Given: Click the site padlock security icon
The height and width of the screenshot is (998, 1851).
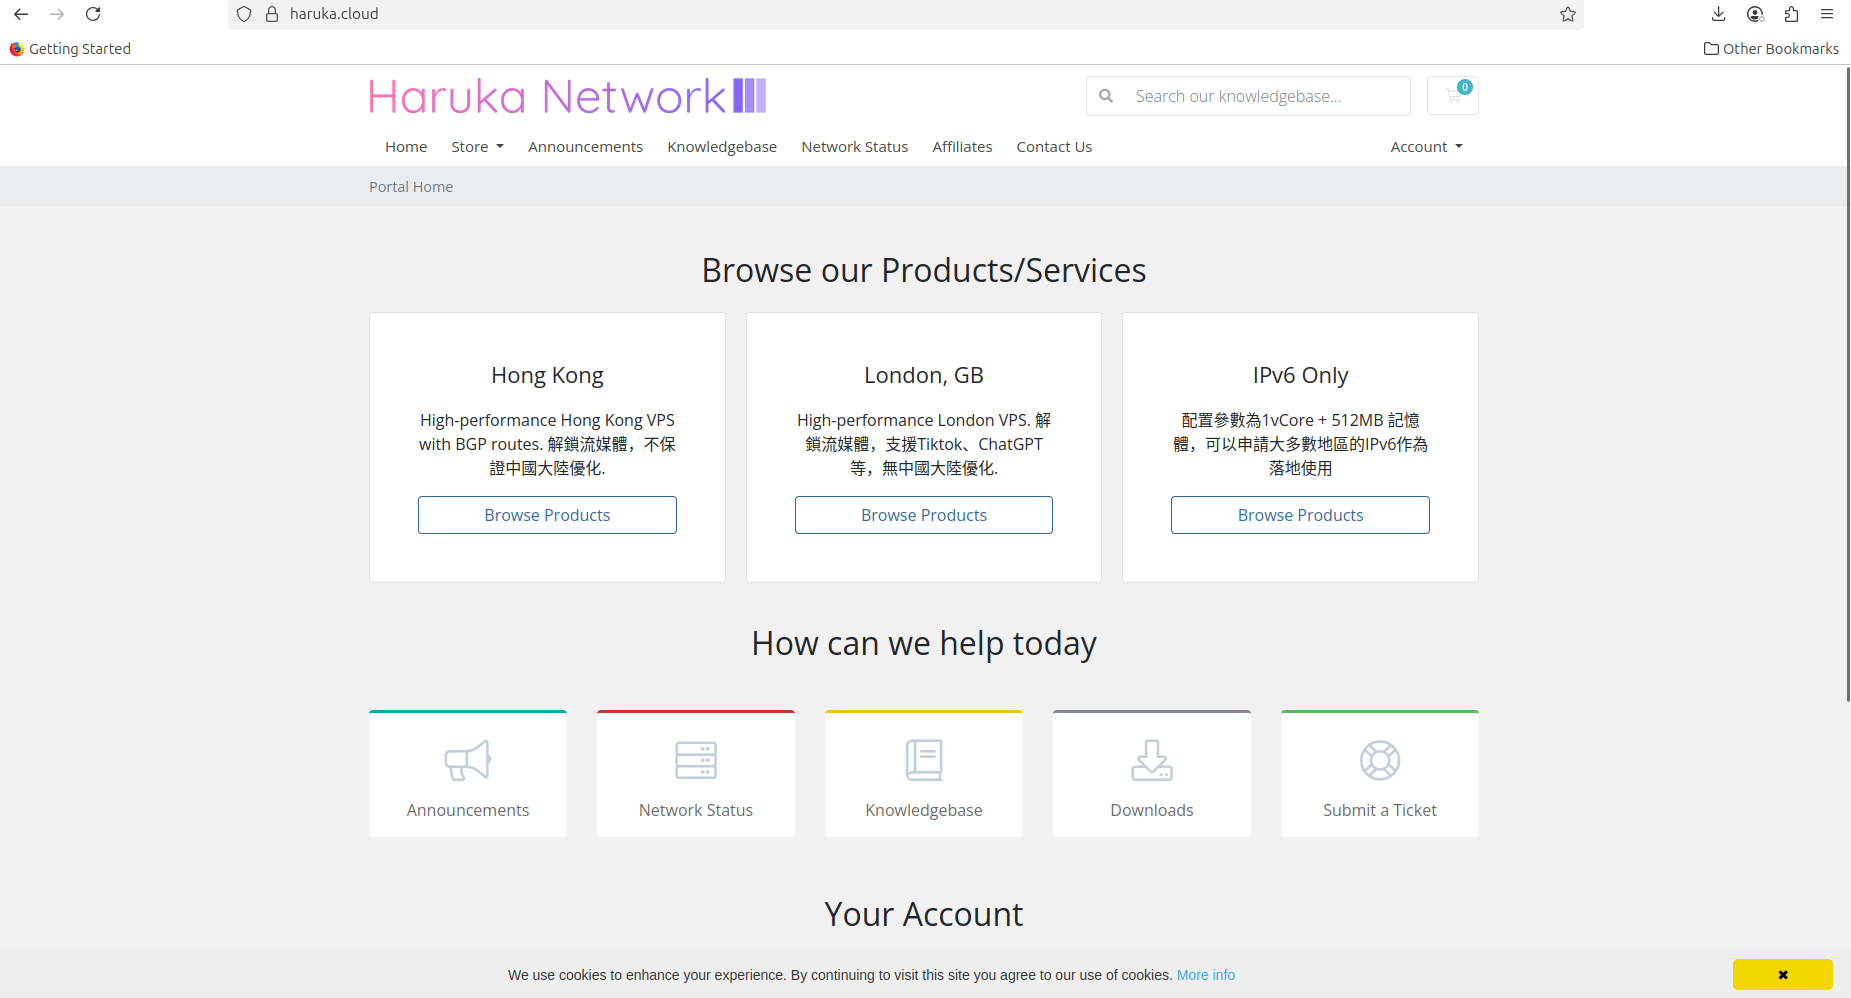Looking at the screenshot, I should point(271,14).
